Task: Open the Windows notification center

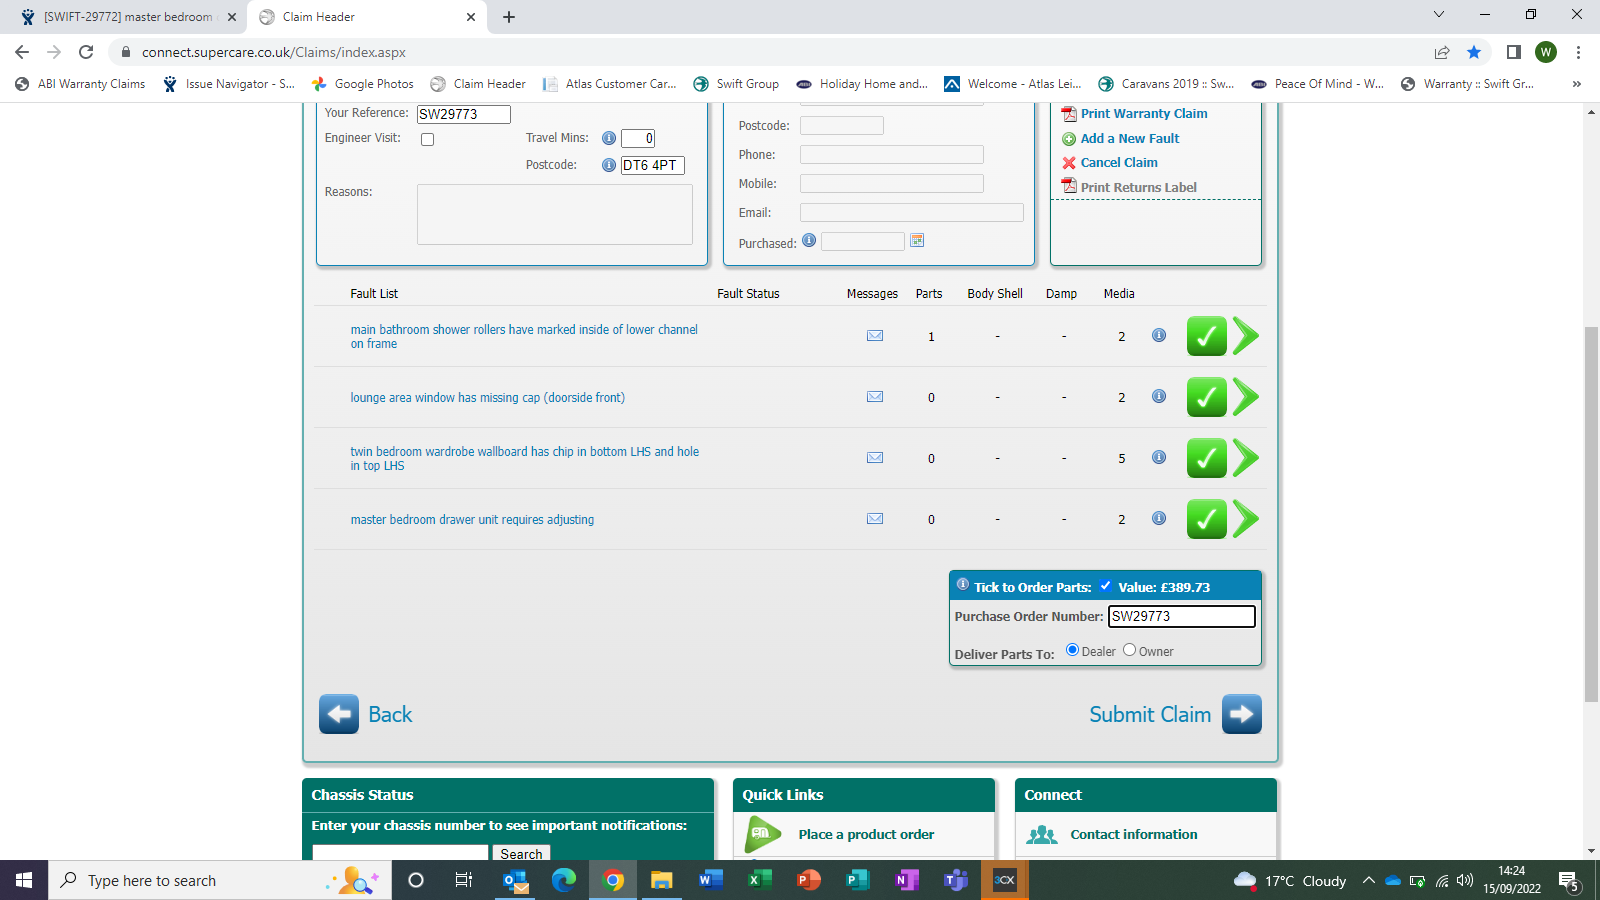Action: coord(1568,881)
